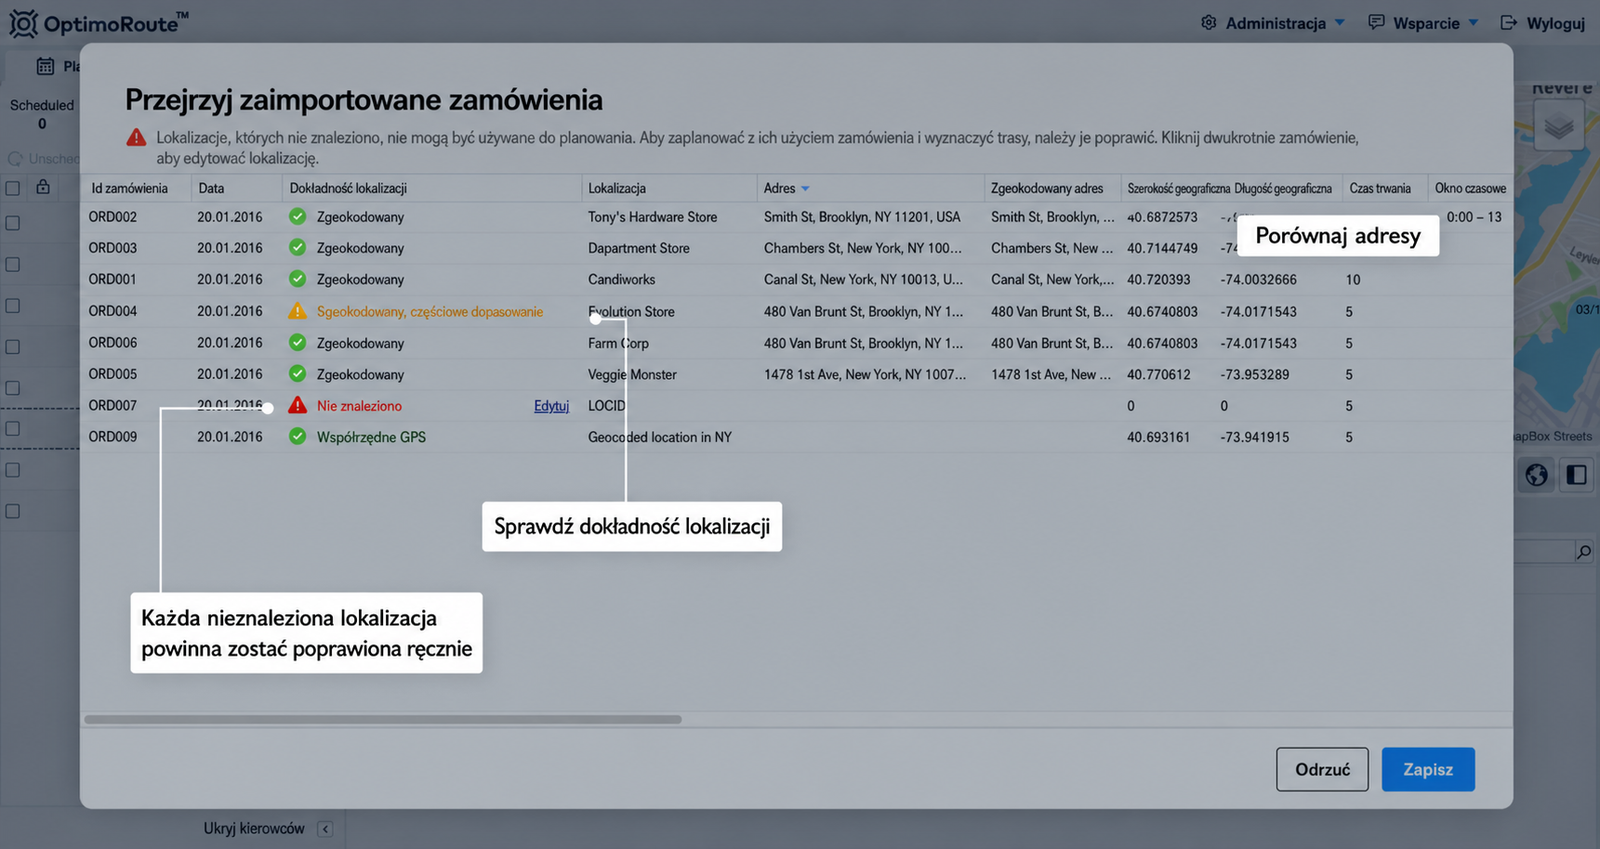Viewport: 1600px width, 849px height.
Task: Select the ORD003 order ID cell
Action: (x=113, y=248)
